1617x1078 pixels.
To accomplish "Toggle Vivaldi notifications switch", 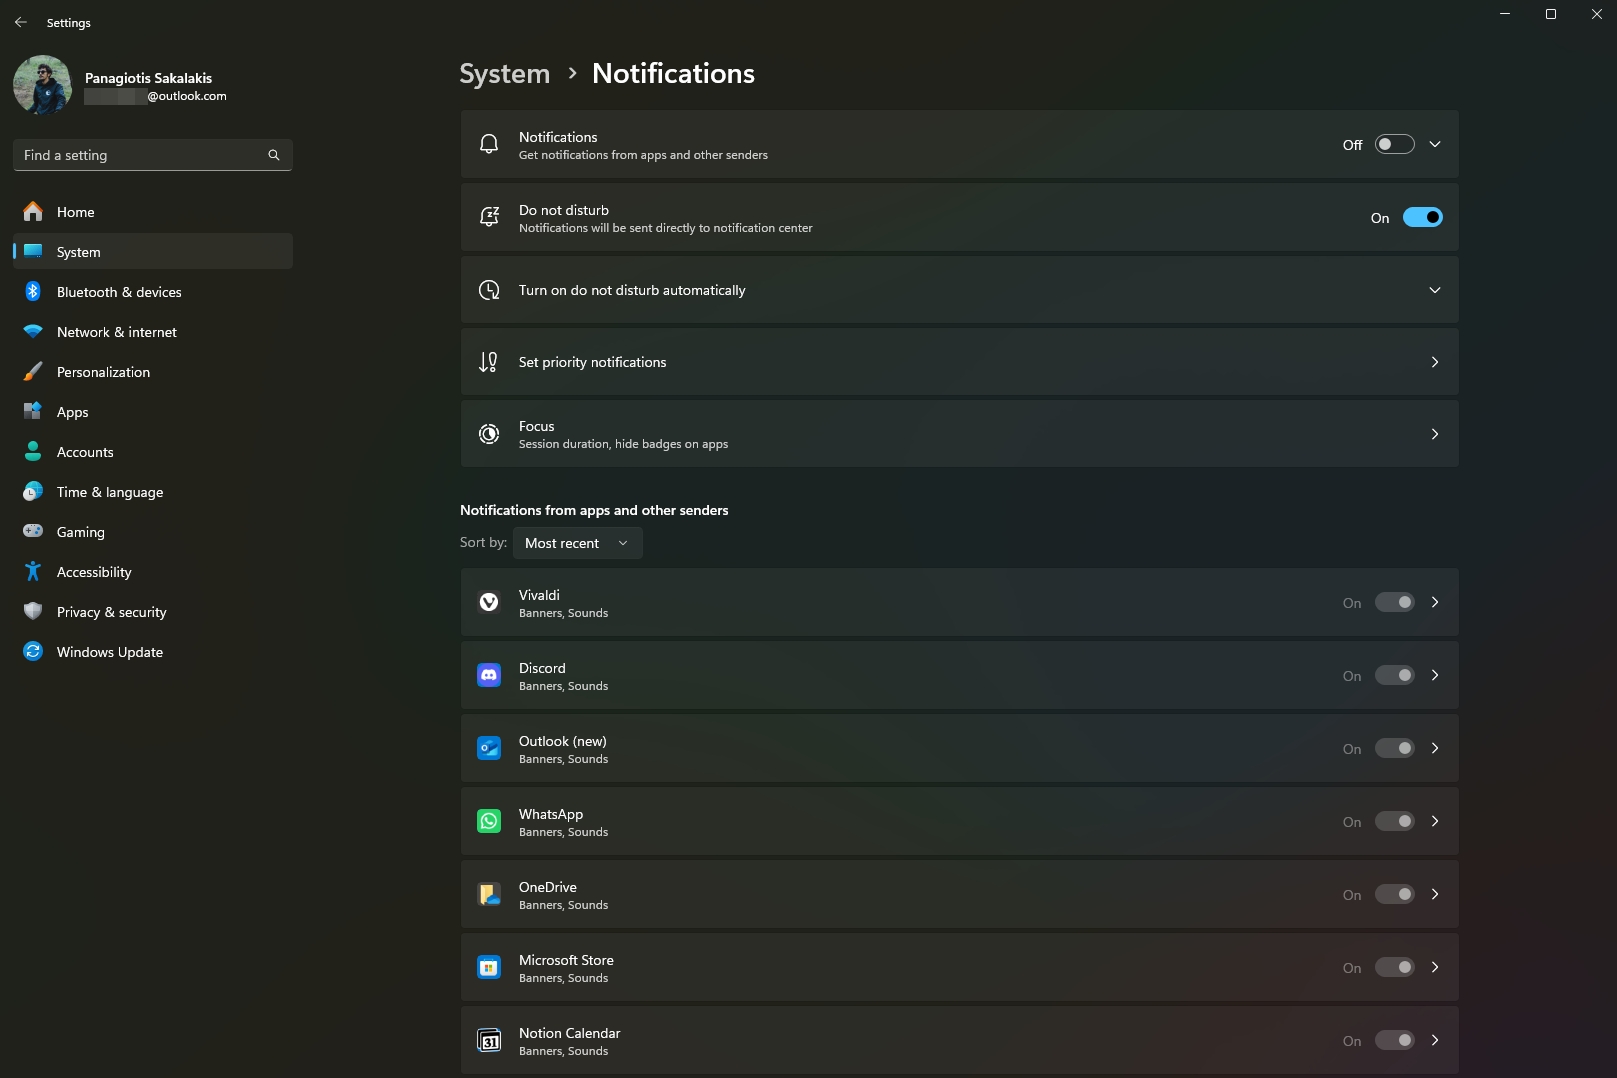I will point(1394,602).
